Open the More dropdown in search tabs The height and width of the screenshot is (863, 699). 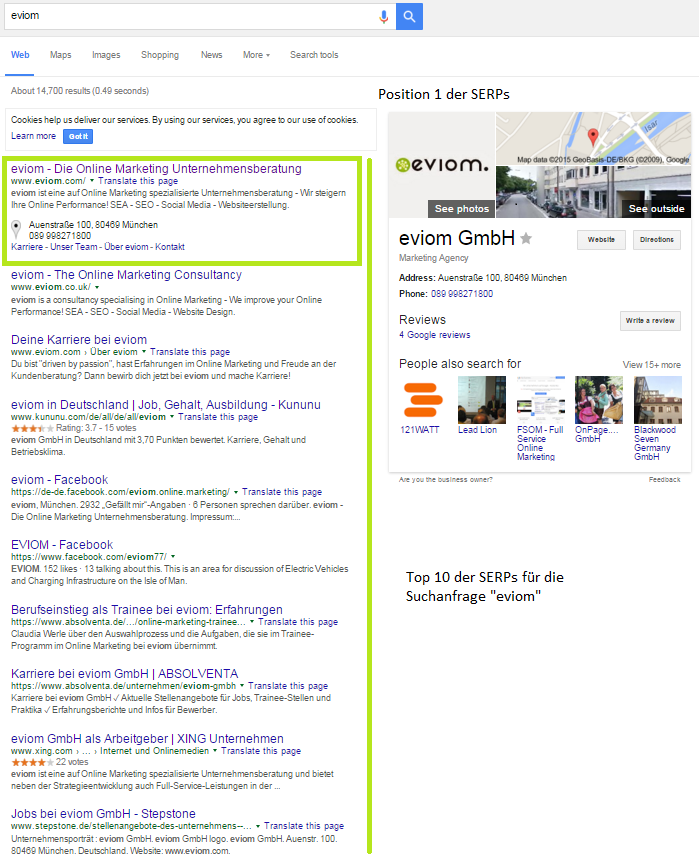pos(256,55)
